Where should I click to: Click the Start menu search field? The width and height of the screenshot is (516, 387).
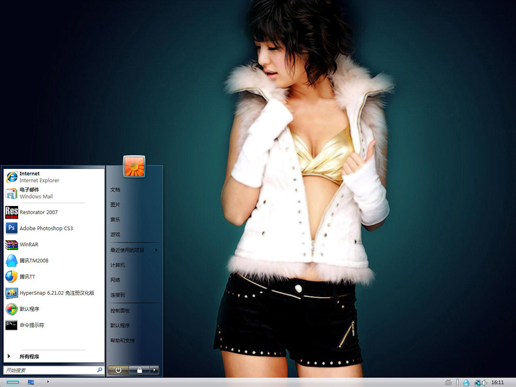point(53,370)
